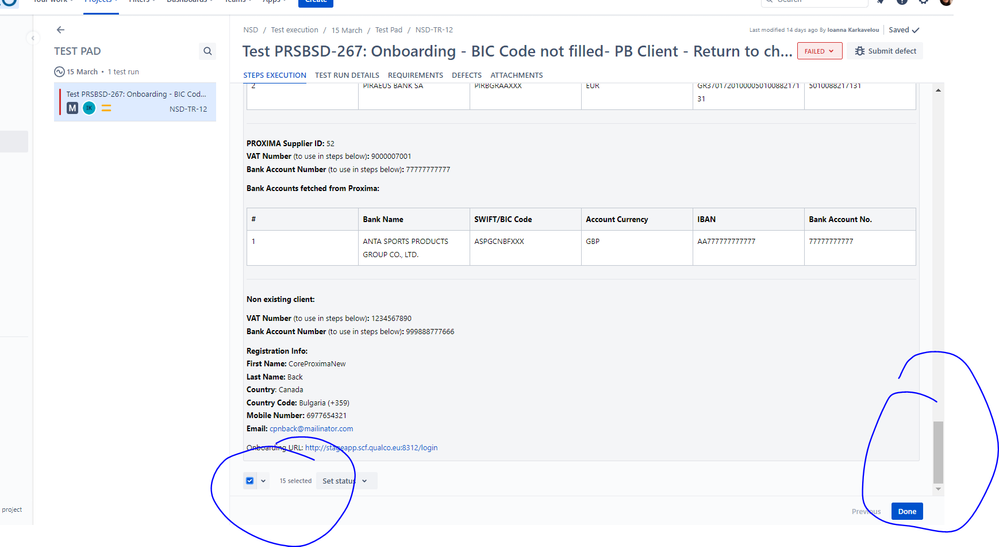Click the vertical scrollbar thumb
The height and width of the screenshot is (547, 999).
[938, 452]
